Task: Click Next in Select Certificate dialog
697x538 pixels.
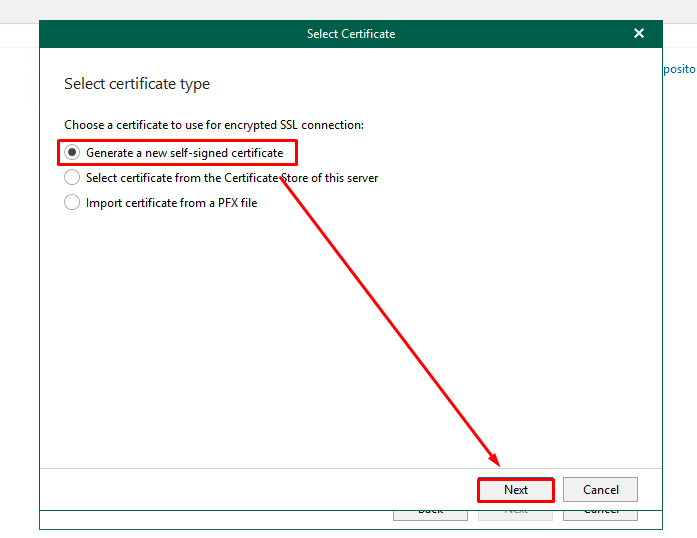Action: (x=516, y=490)
